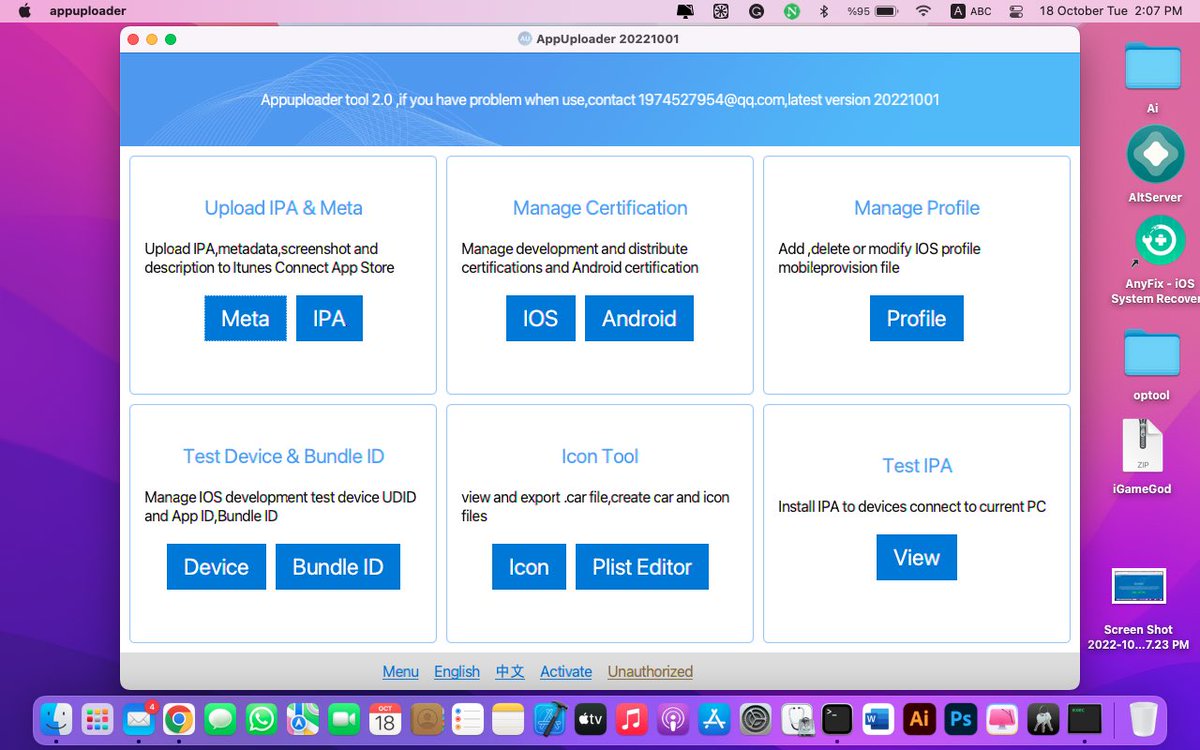The image size is (1200, 750).
Task: Open Android certification button
Action: click(639, 318)
